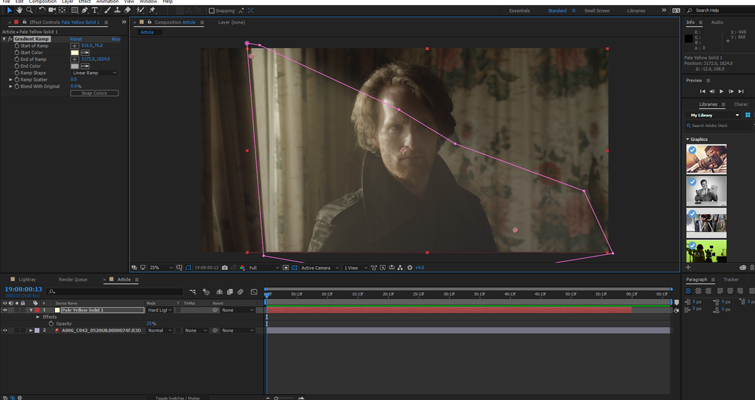
Task: Click the Search Adobe Stock field
Action: pyautogui.click(x=717, y=126)
